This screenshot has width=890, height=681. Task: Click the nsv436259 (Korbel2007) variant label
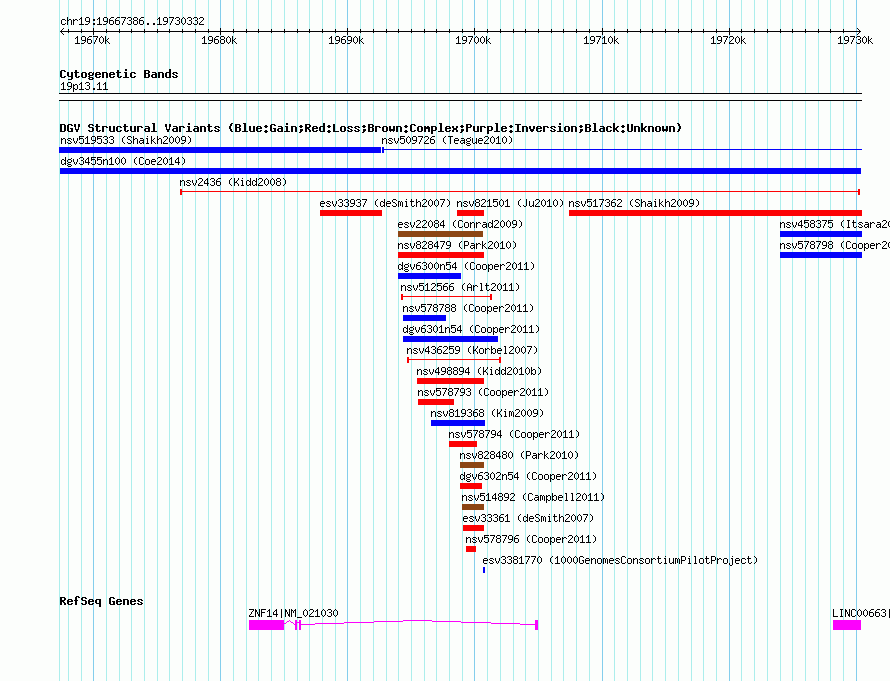[x=472, y=350]
